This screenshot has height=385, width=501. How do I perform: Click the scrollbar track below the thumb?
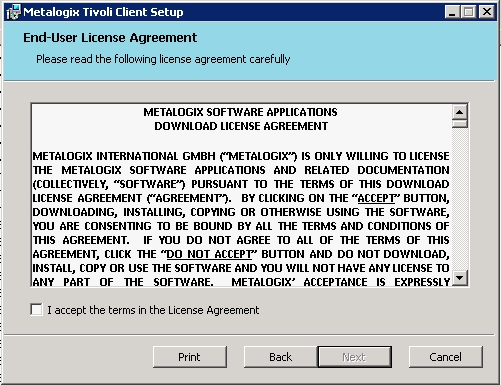tap(460, 199)
